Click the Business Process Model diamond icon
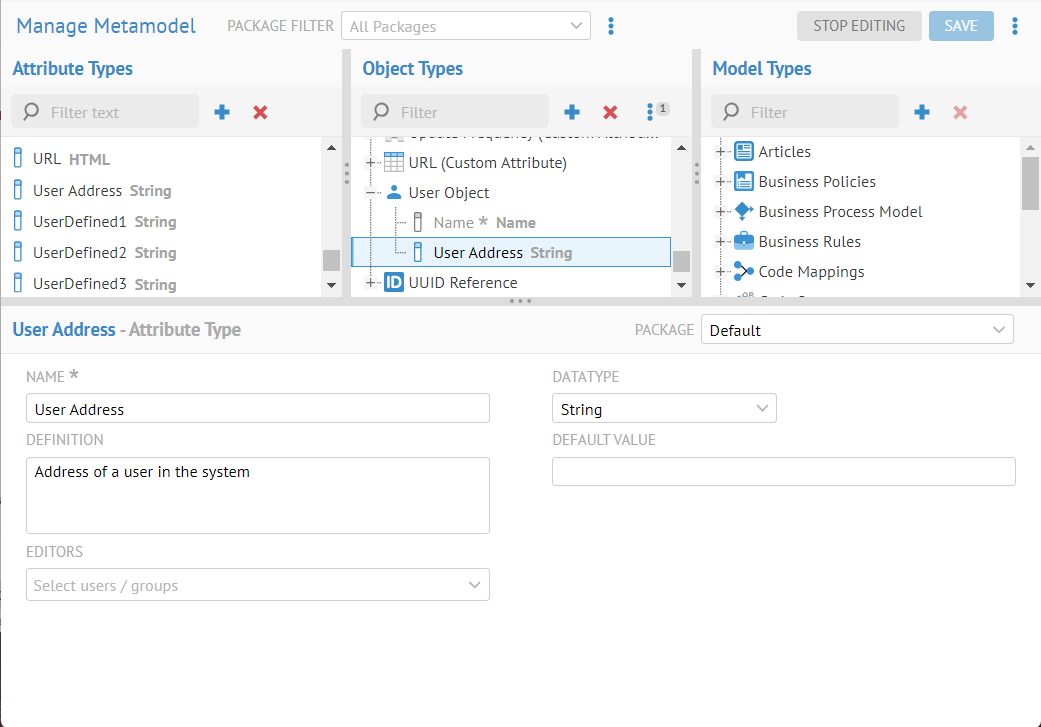 point(743,211)
